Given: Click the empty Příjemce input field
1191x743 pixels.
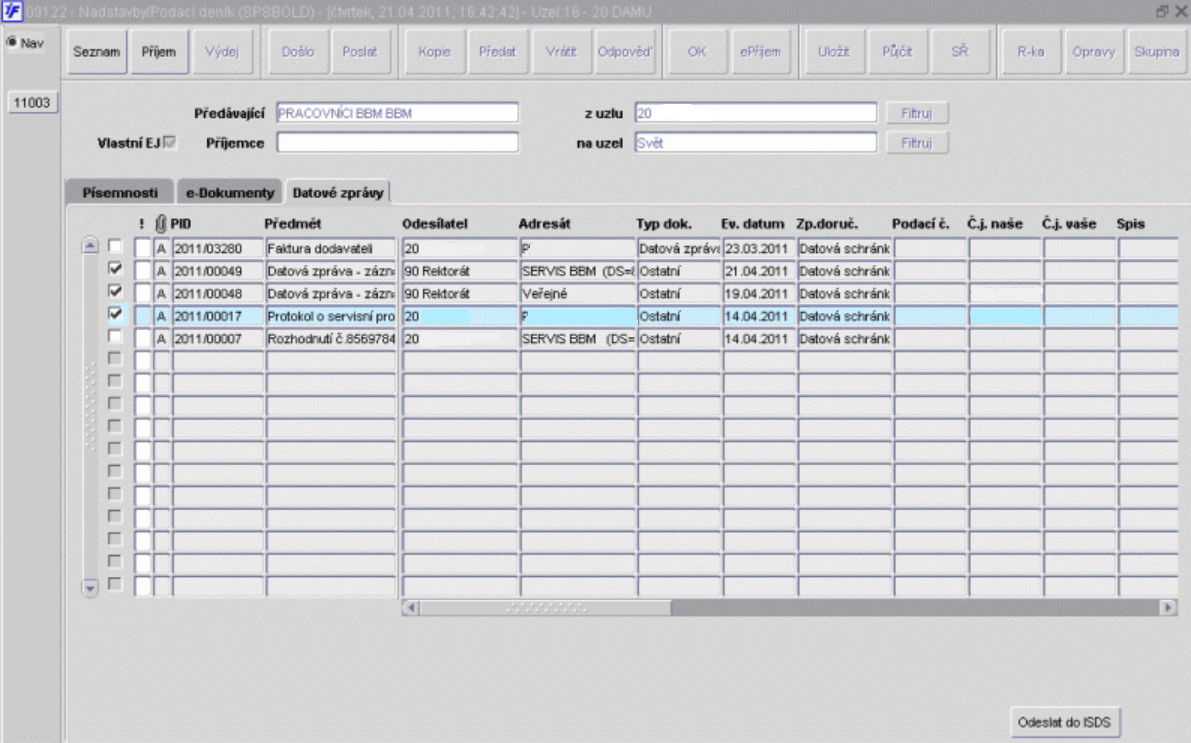Looking at the screenshot, I should (x=397, y=143).
